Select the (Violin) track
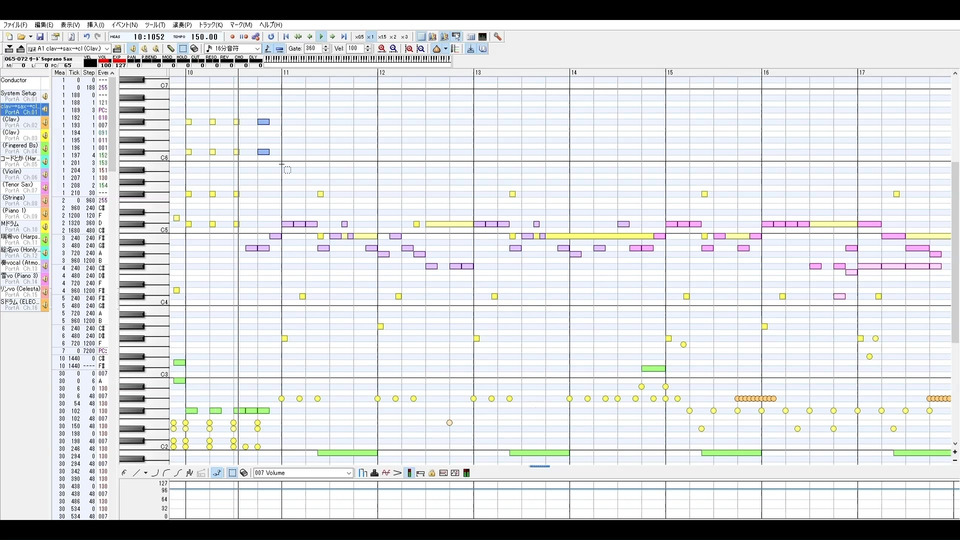The image size is (960, 540). point(24,174)
